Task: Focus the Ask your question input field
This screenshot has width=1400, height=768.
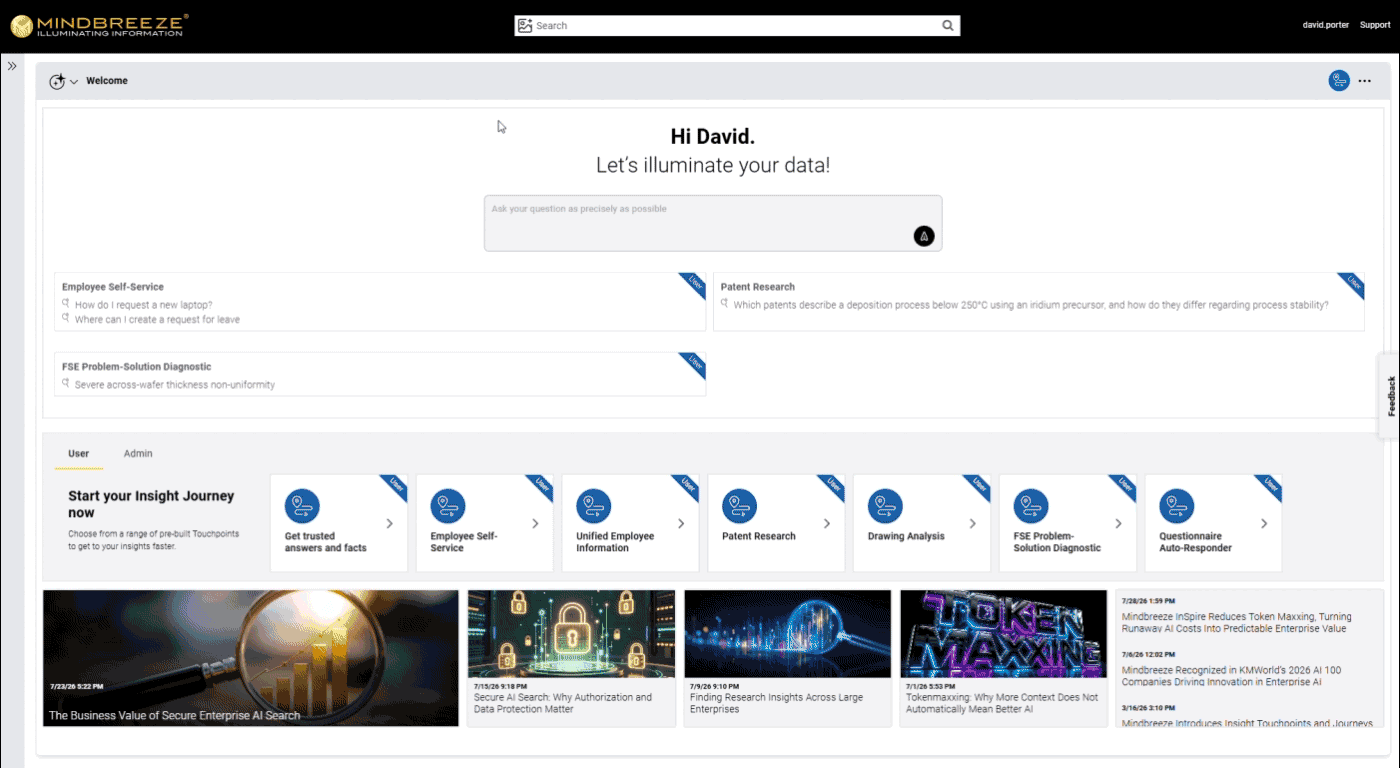Action: [x=713, y=223]
